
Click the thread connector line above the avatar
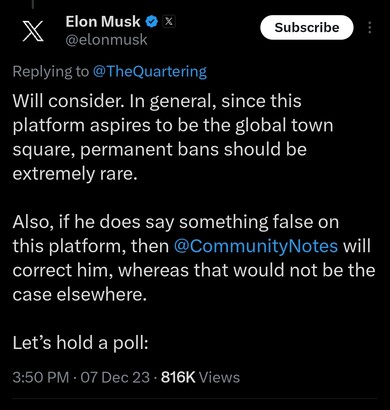tap(33, 3)
